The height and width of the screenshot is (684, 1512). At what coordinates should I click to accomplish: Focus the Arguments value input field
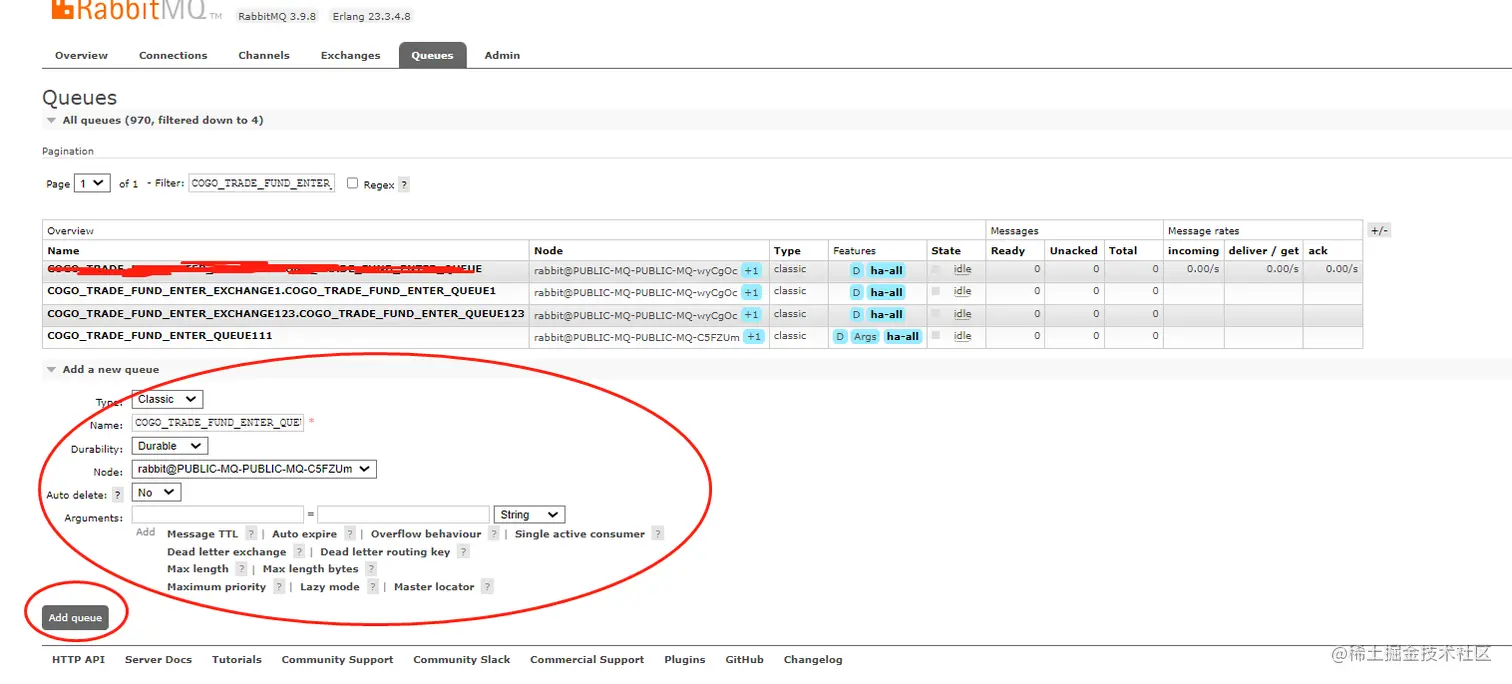pyautogui.click(x=403, y=515)
